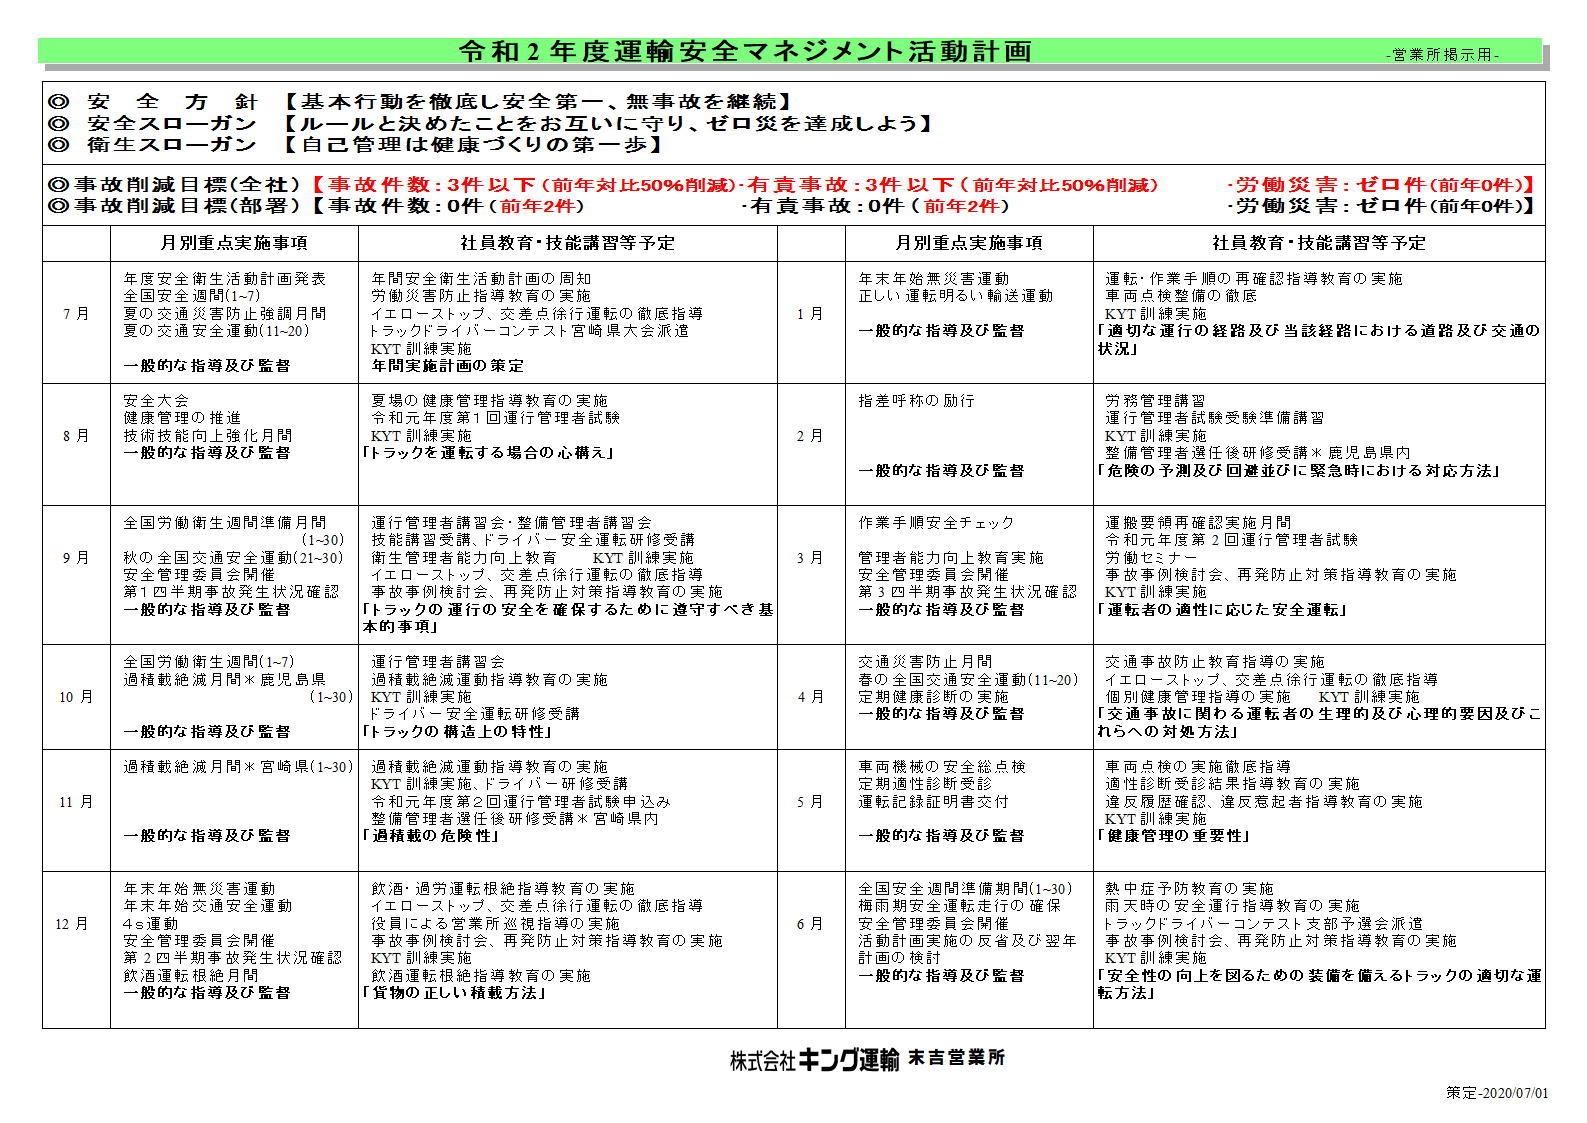Click the right 社員教育・技能講習等予定 column header
Screen dimensions: 1587x1123
(1319, 243)
